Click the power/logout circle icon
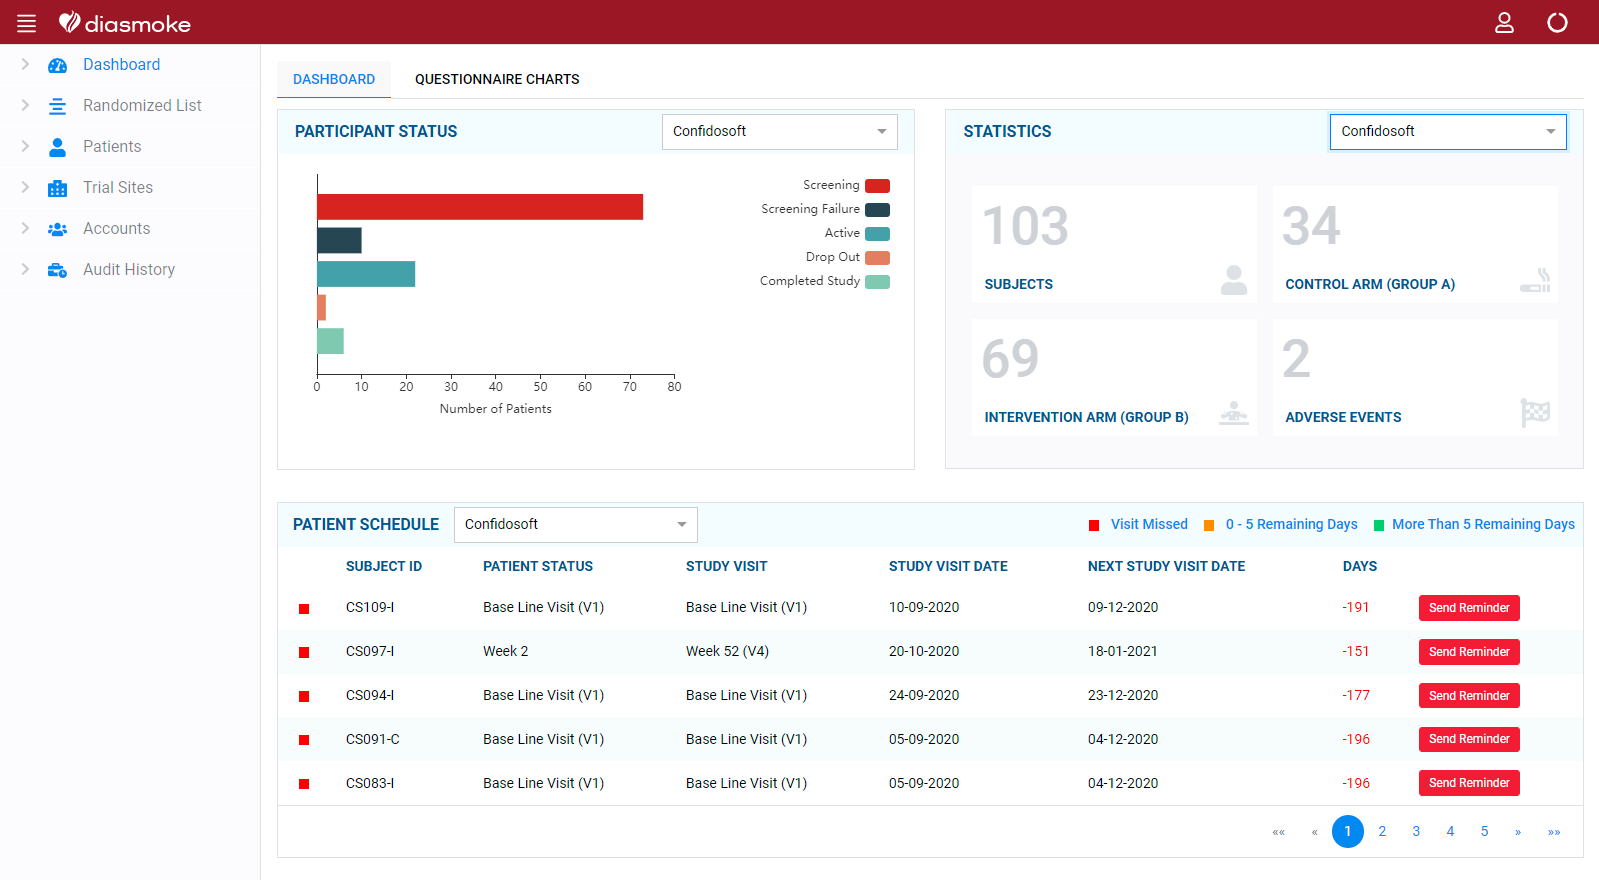The height and width of the screenshot is (880, 1599). click(1557, 23)
